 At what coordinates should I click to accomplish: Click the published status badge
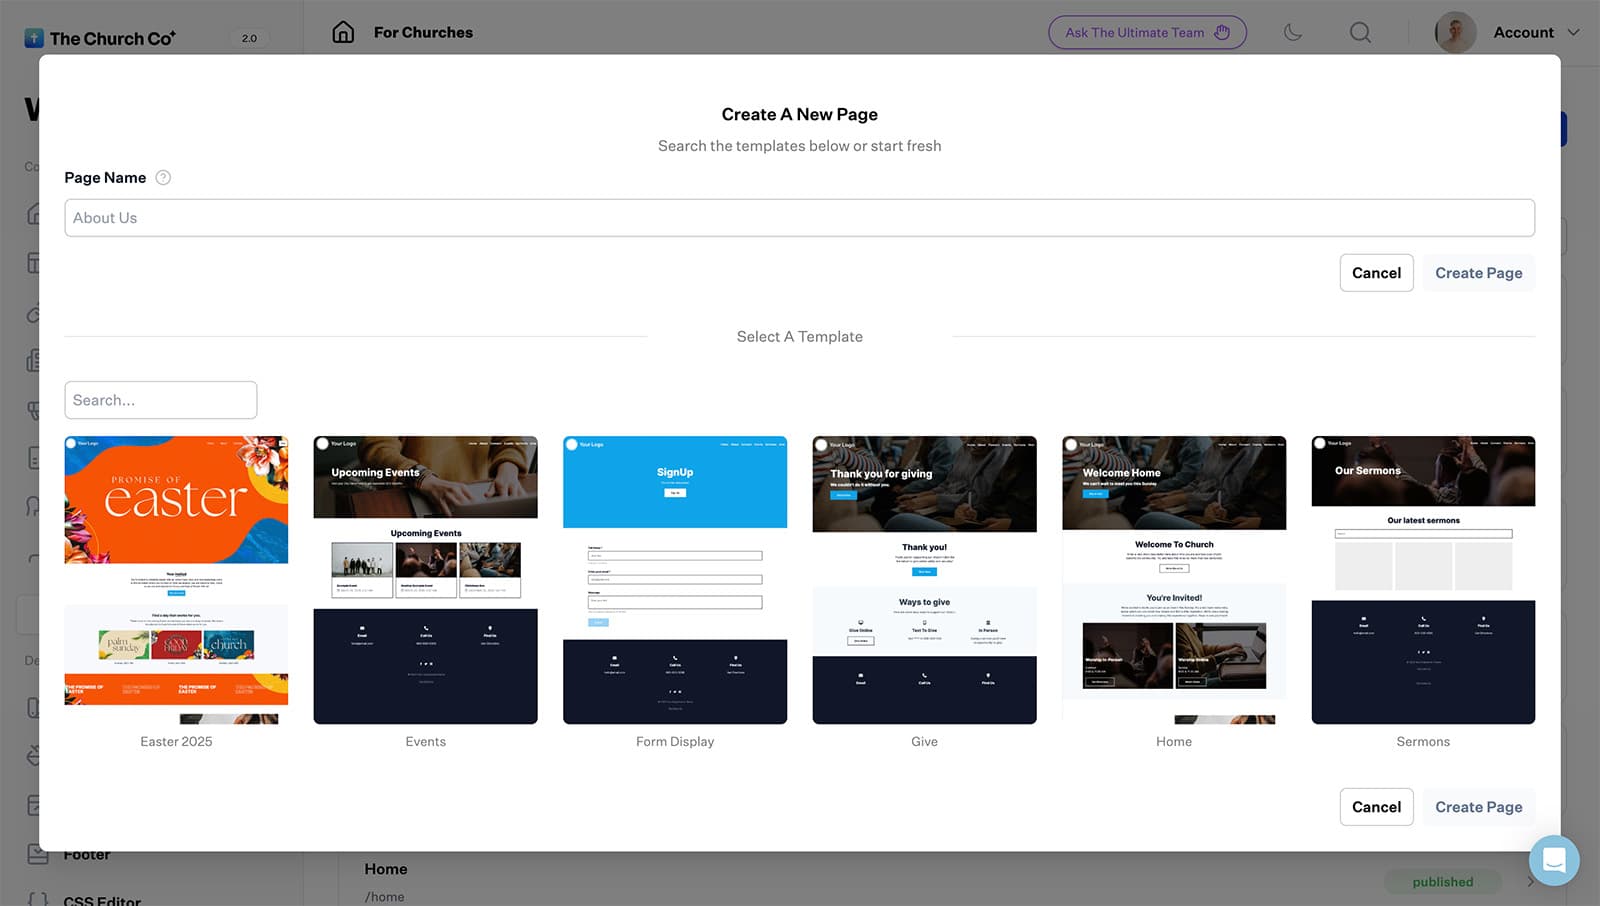click(x=1442, y=882)
